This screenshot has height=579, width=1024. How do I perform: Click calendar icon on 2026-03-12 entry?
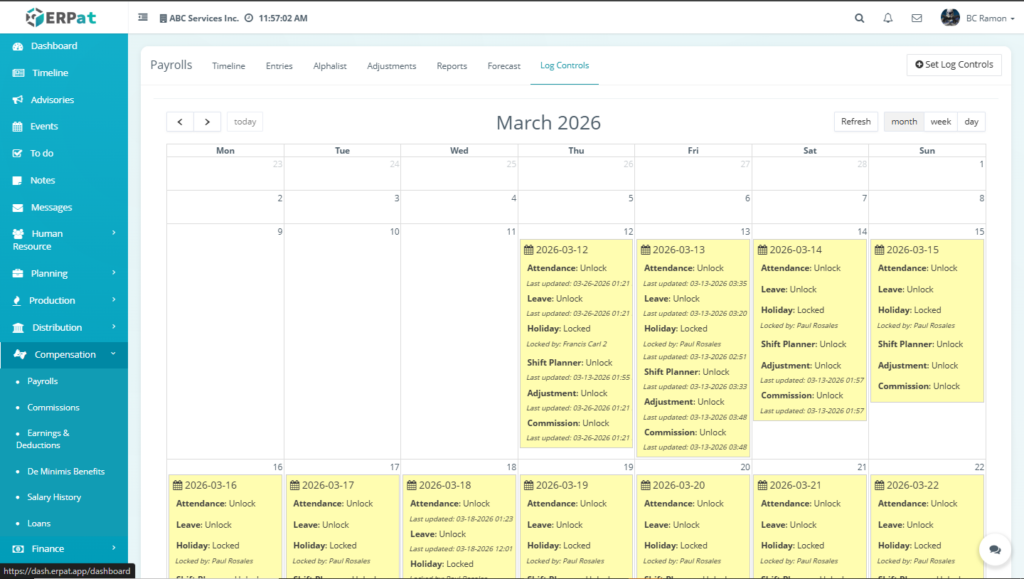coord(529,250)
